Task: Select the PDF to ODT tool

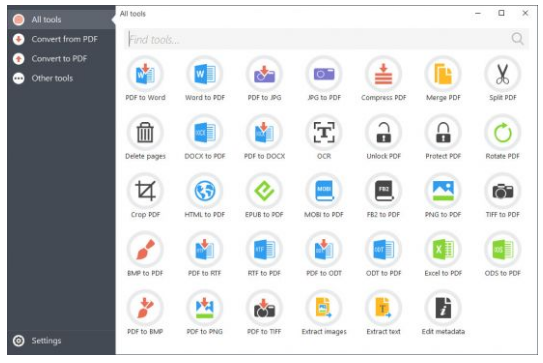Action: click(x=324, y=249)
